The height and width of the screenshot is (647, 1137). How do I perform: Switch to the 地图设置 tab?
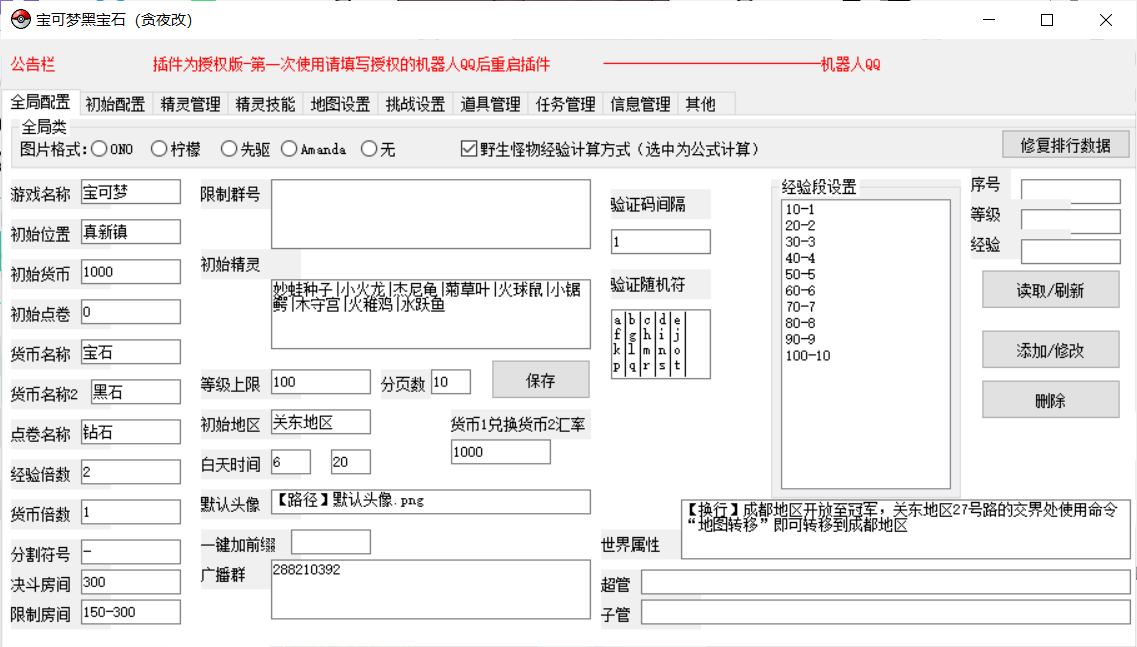coord(341,103)
